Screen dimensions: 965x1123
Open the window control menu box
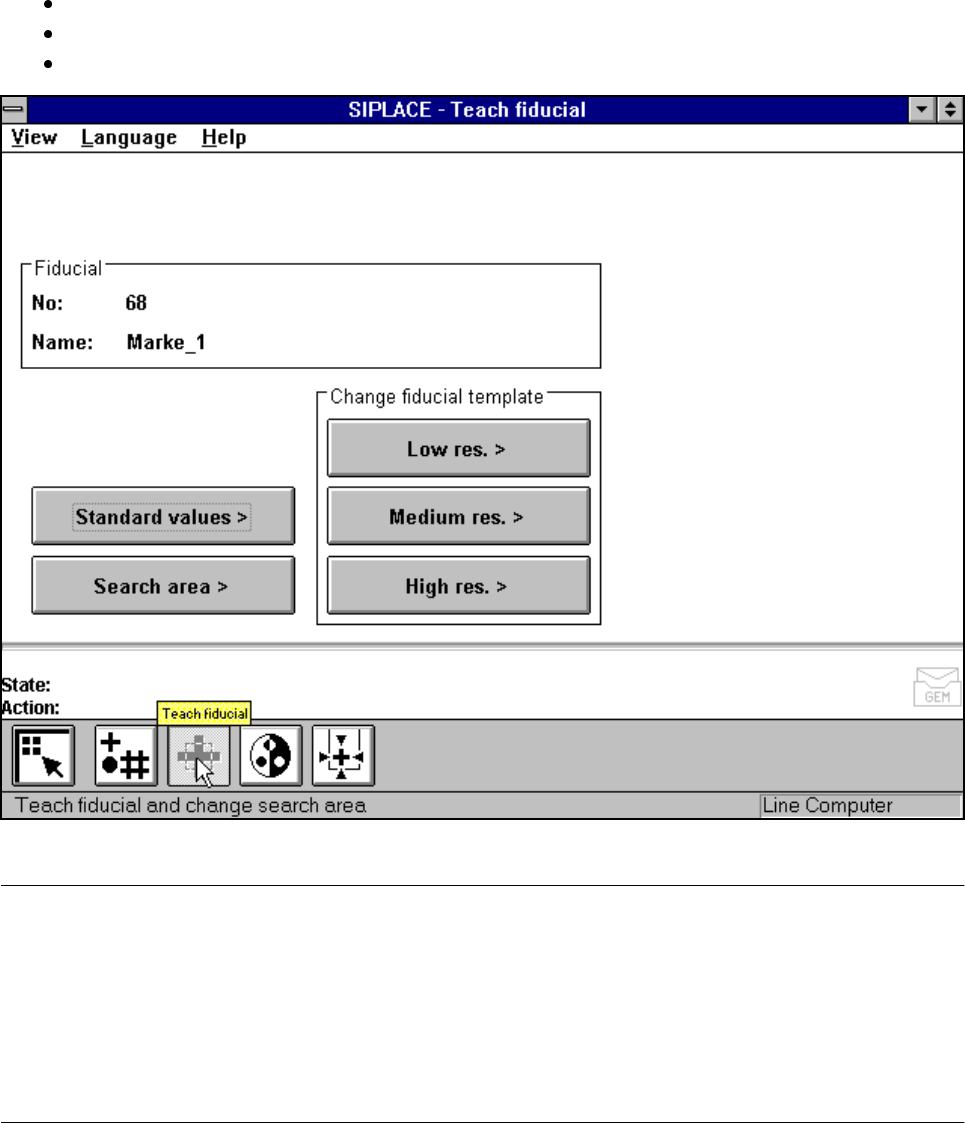point(14,110)
